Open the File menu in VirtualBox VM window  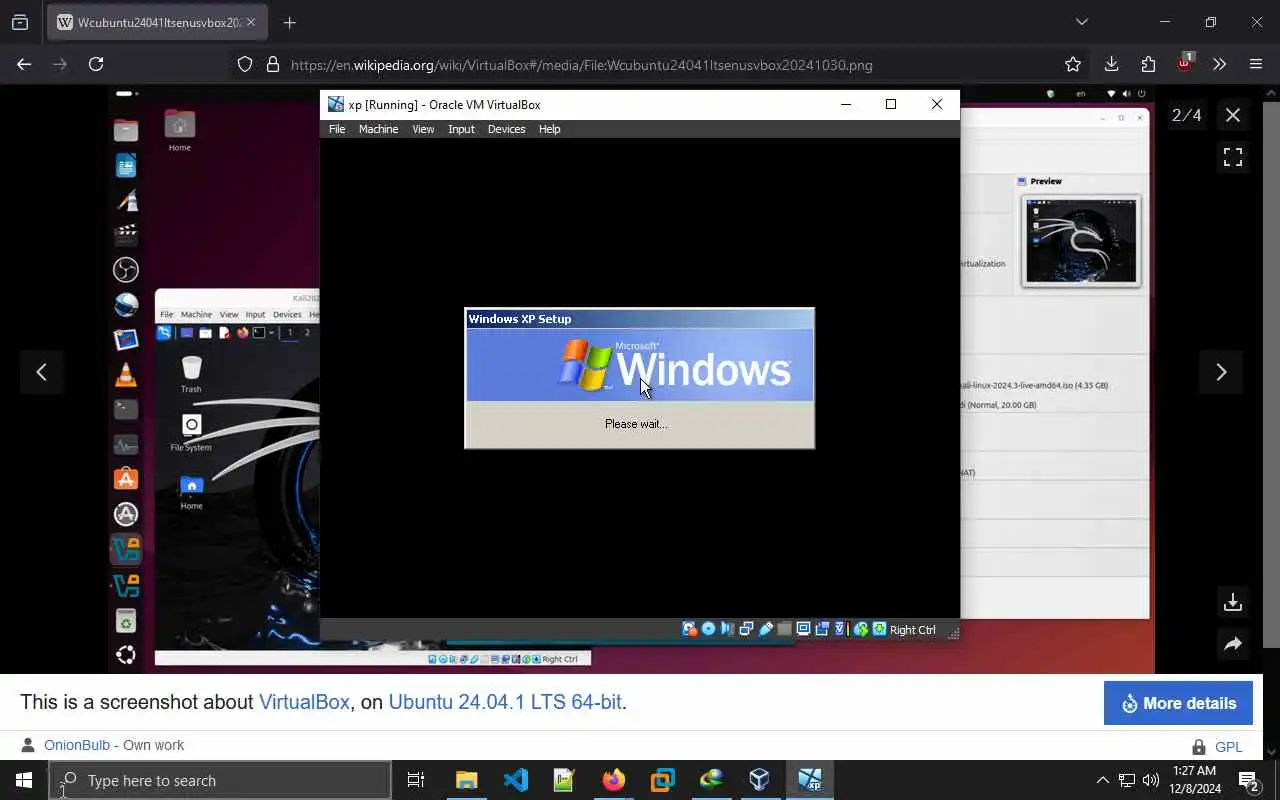[337, 129]
